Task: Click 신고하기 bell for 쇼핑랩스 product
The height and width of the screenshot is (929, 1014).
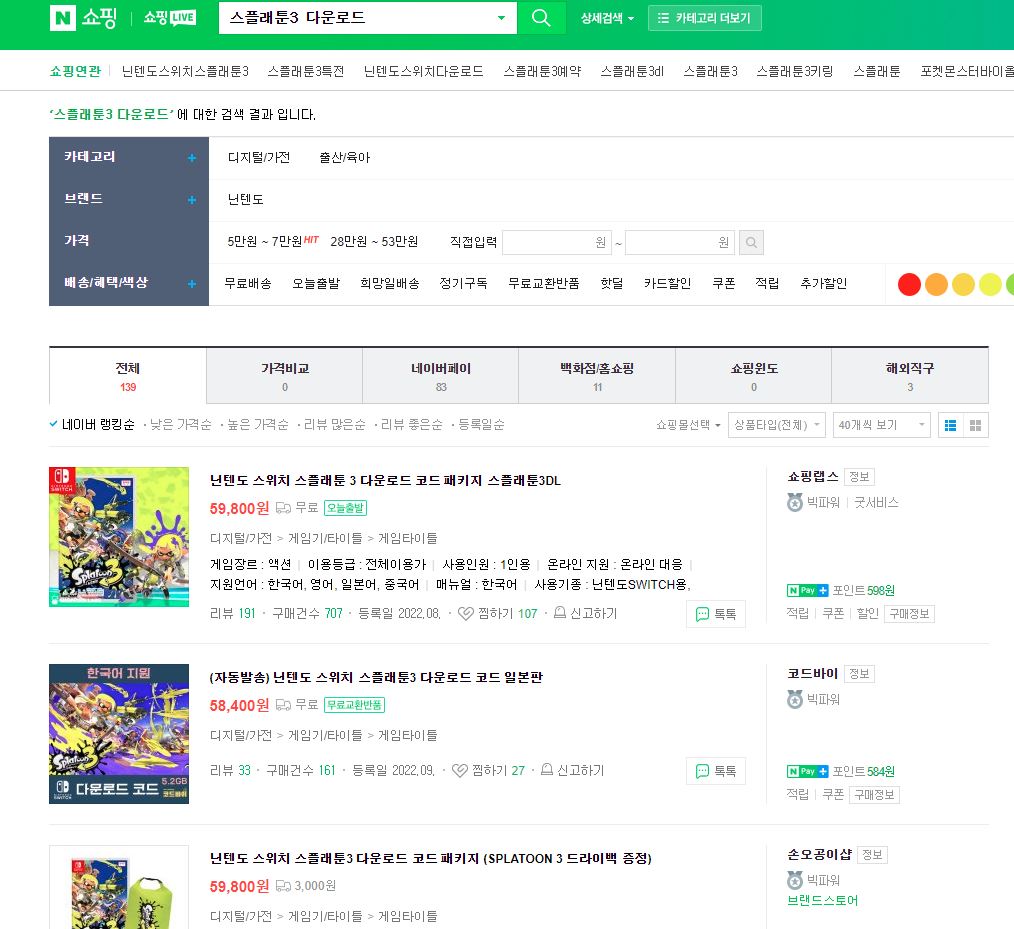Action: click(560, 612)
